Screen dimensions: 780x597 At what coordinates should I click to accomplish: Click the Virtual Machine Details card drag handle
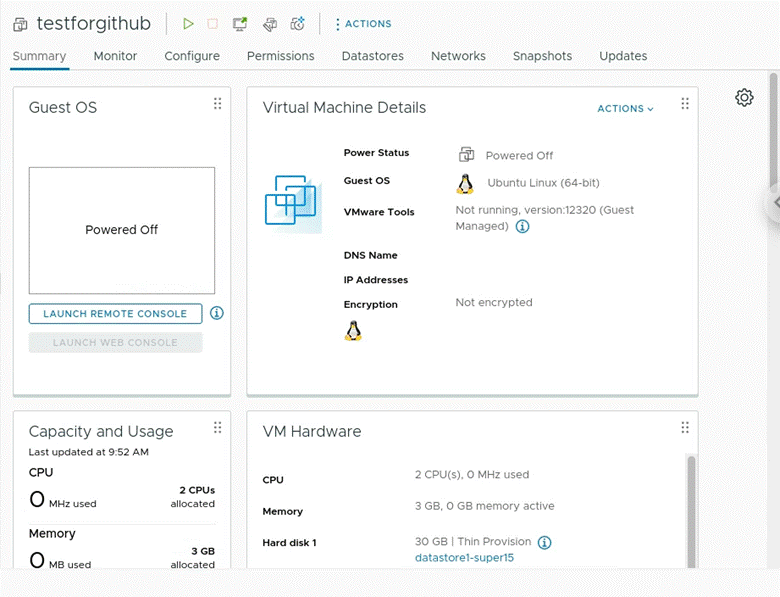coord(685,103)
